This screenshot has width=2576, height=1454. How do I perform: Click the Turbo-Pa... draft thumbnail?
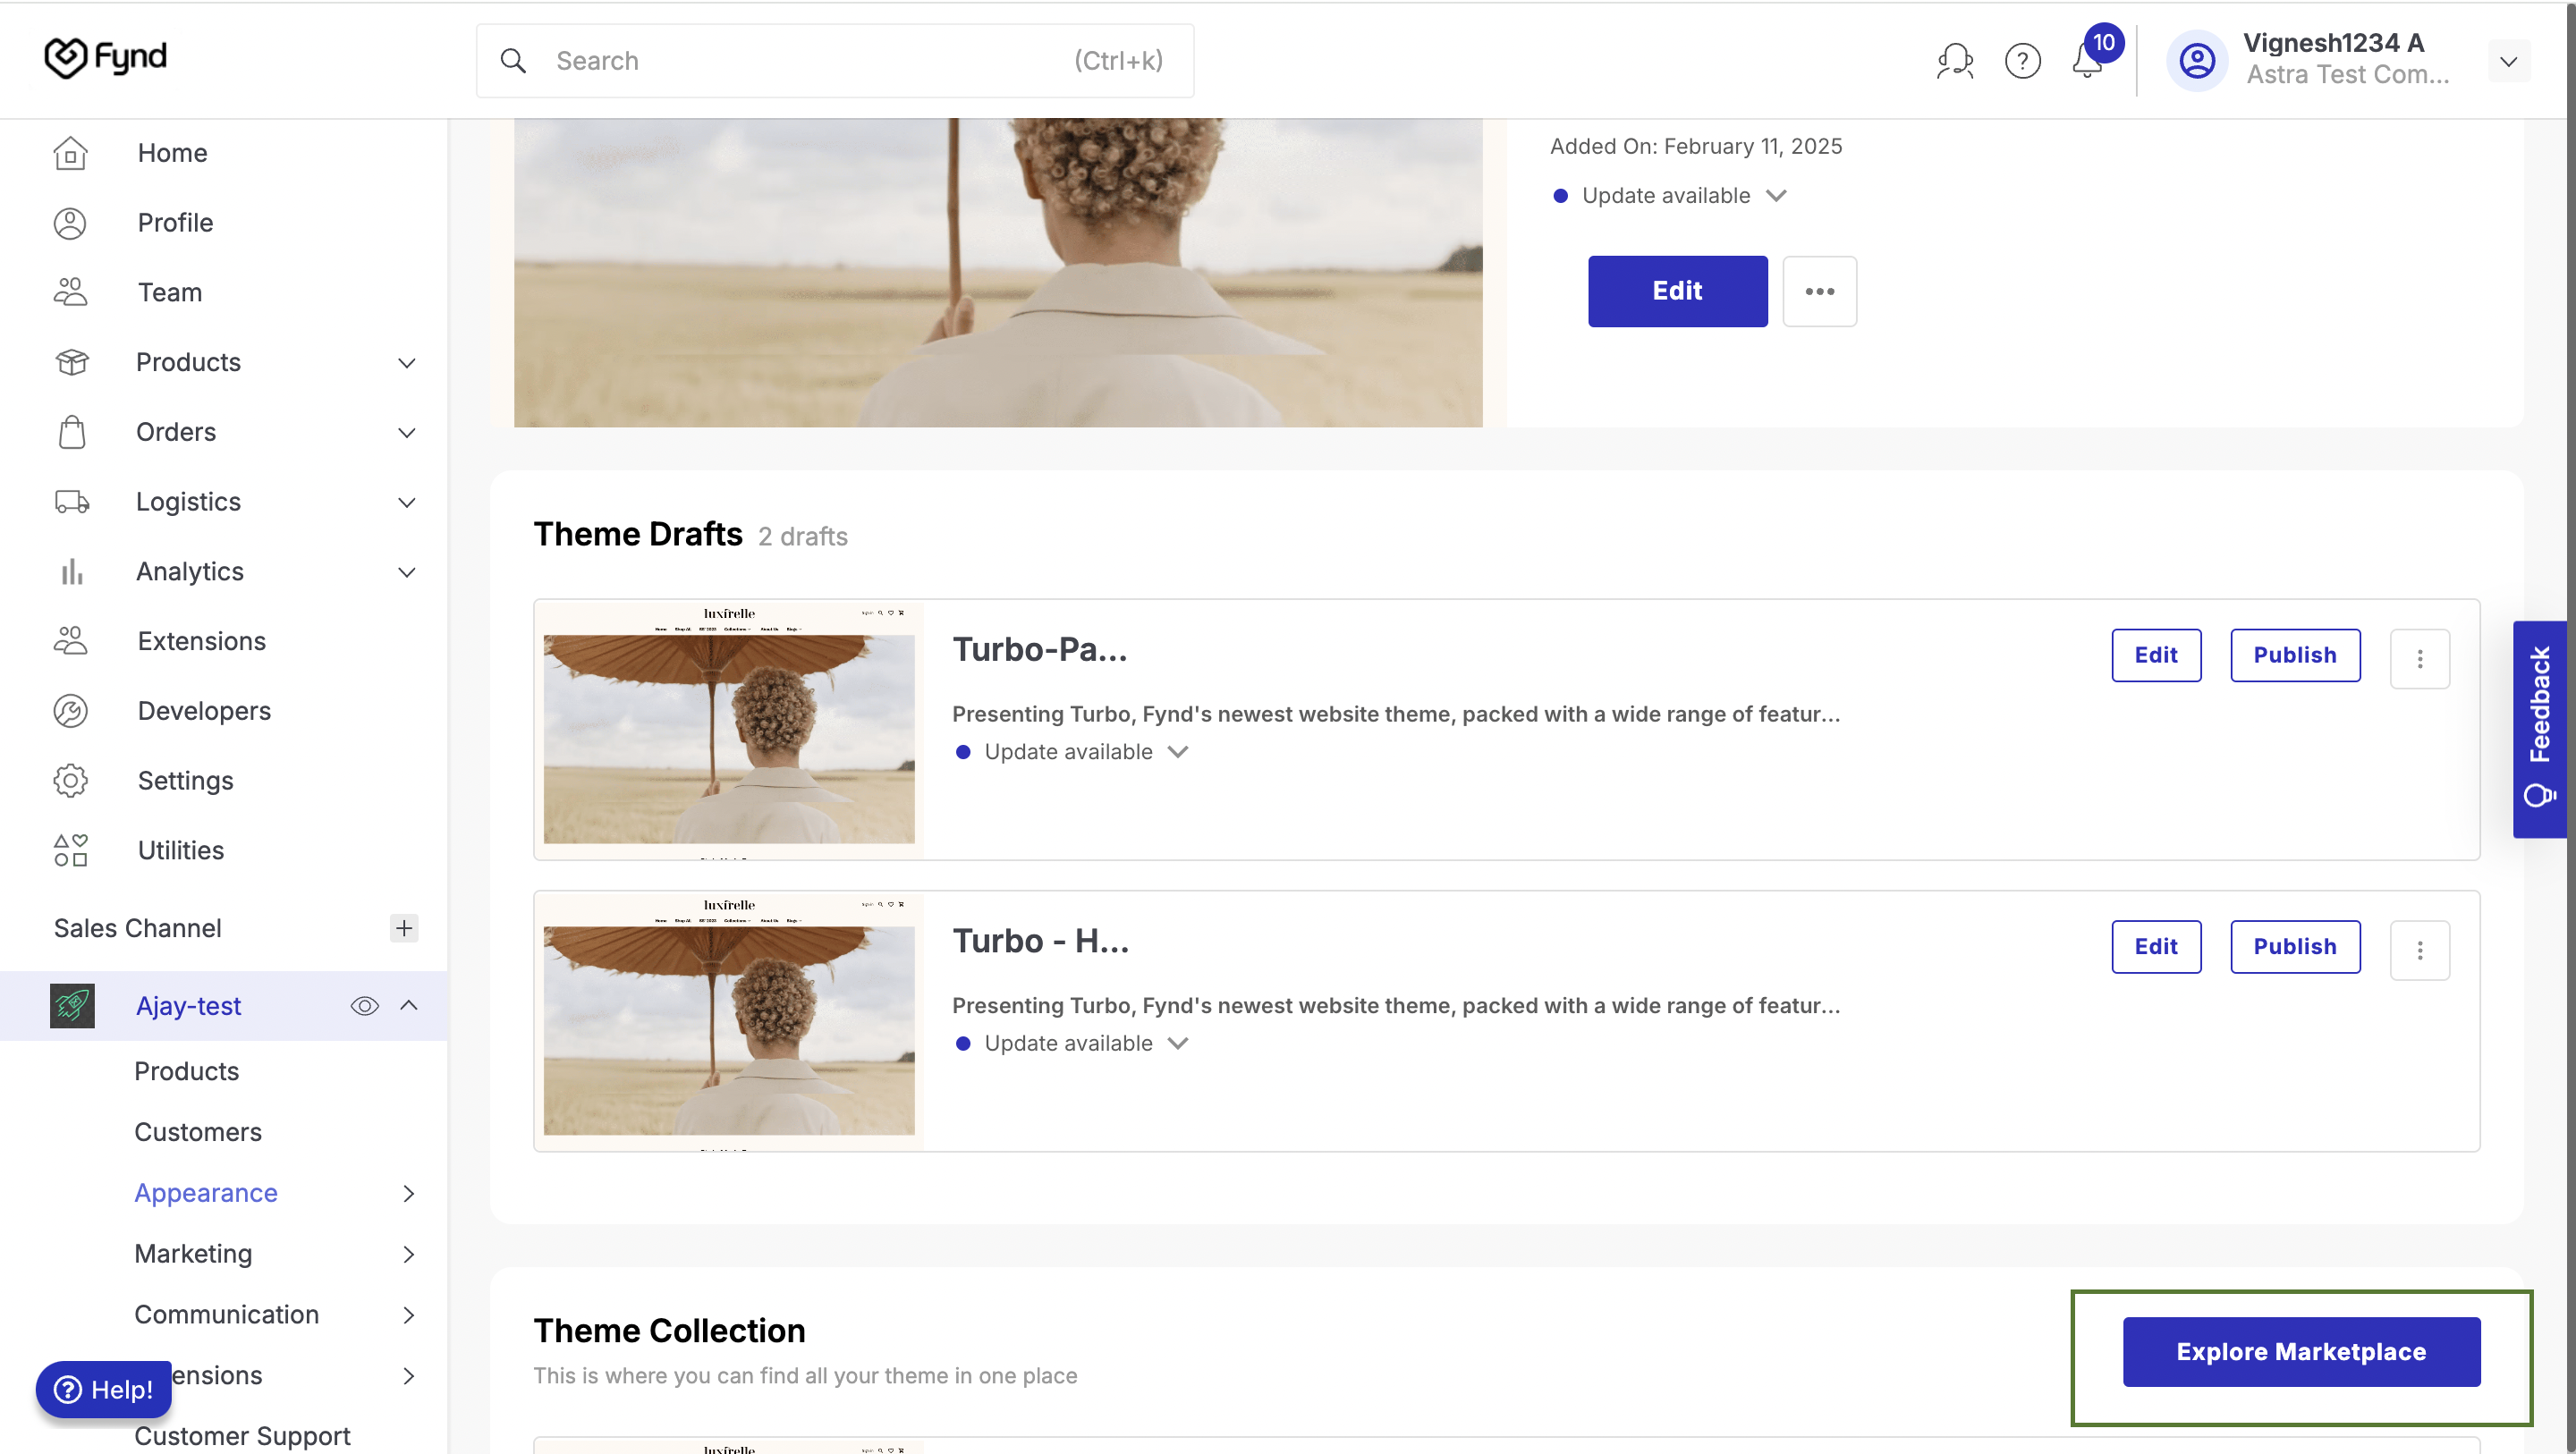coord(729,730)
